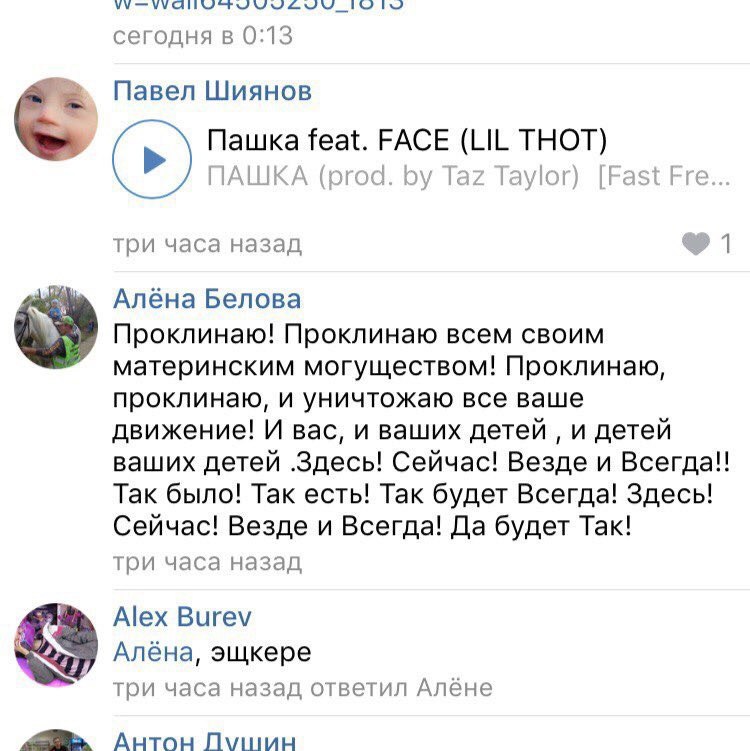Open the Антон Душин profile name link

pyautogui.click(x=205, y=740)
